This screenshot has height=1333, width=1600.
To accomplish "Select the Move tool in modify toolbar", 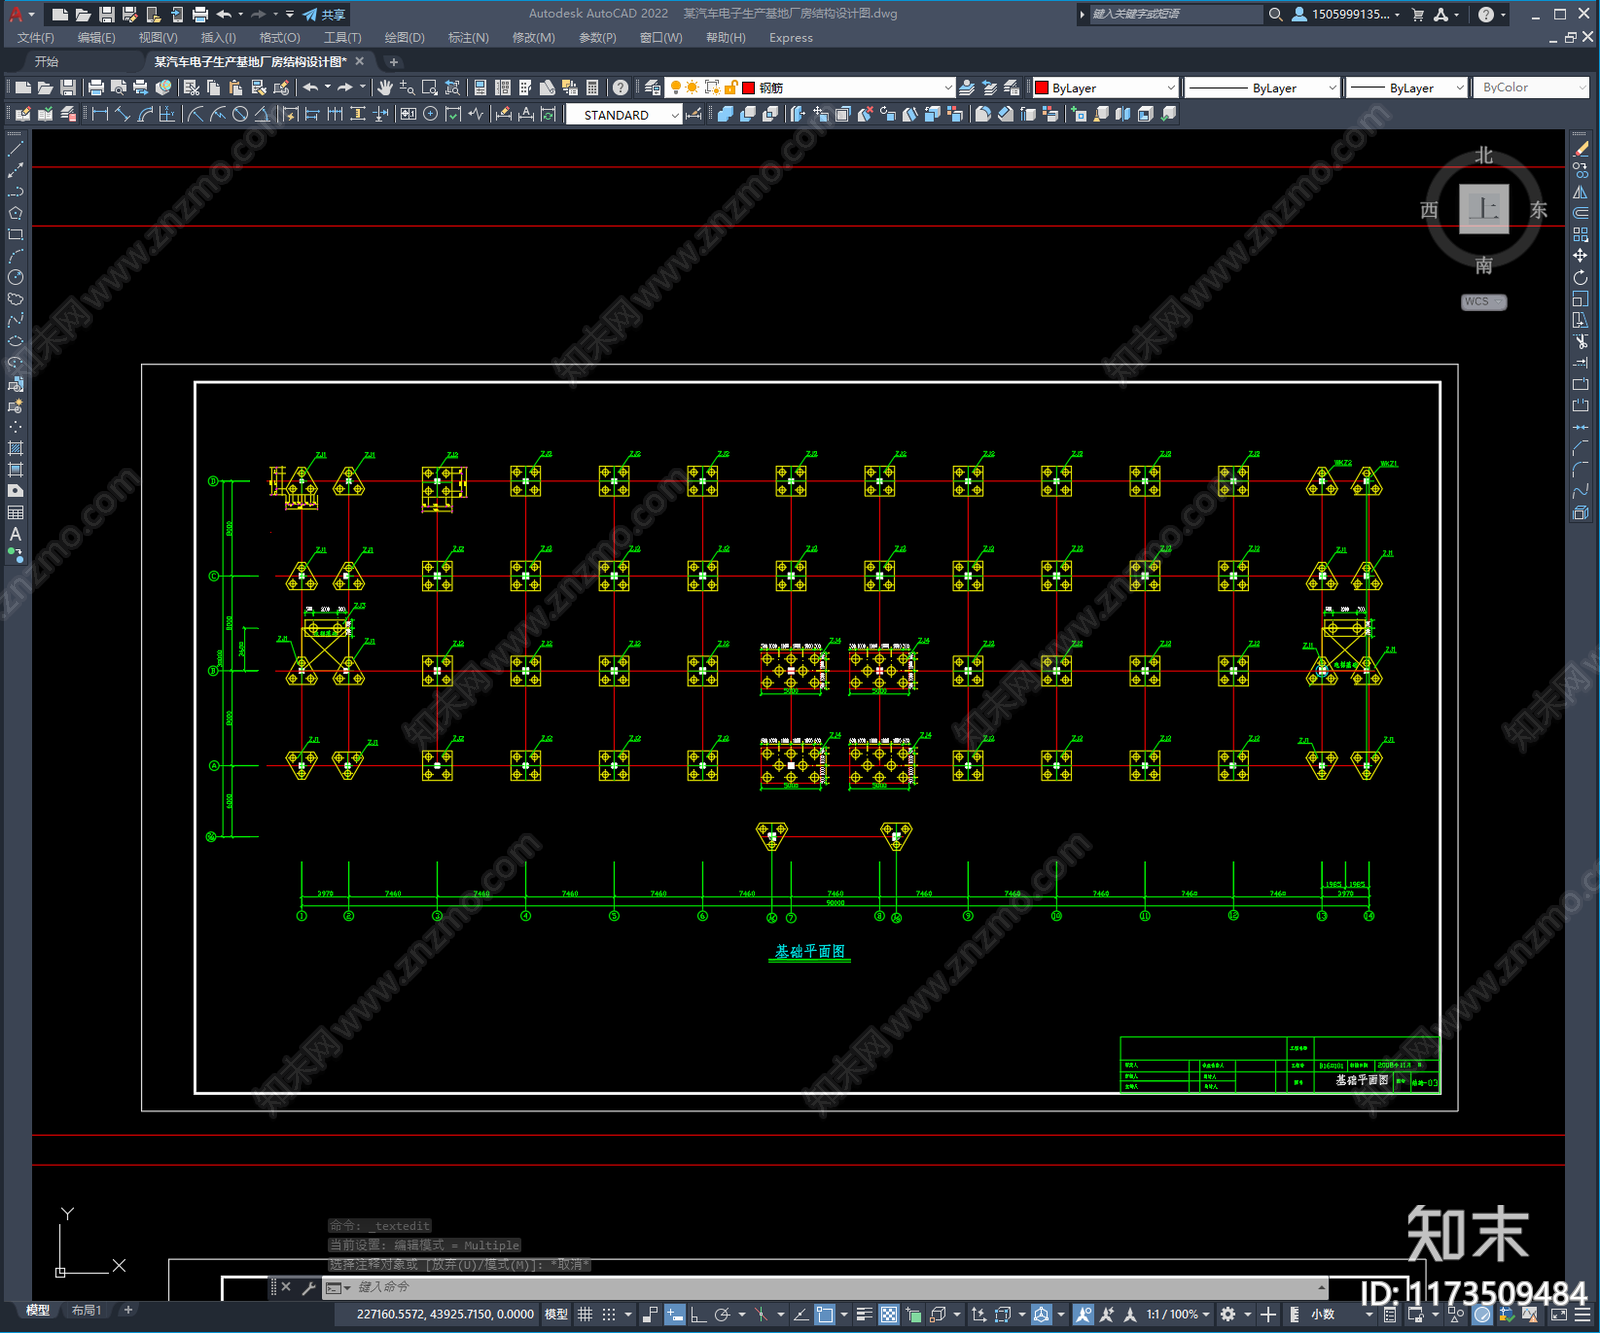I will (x=1580, y=256).
